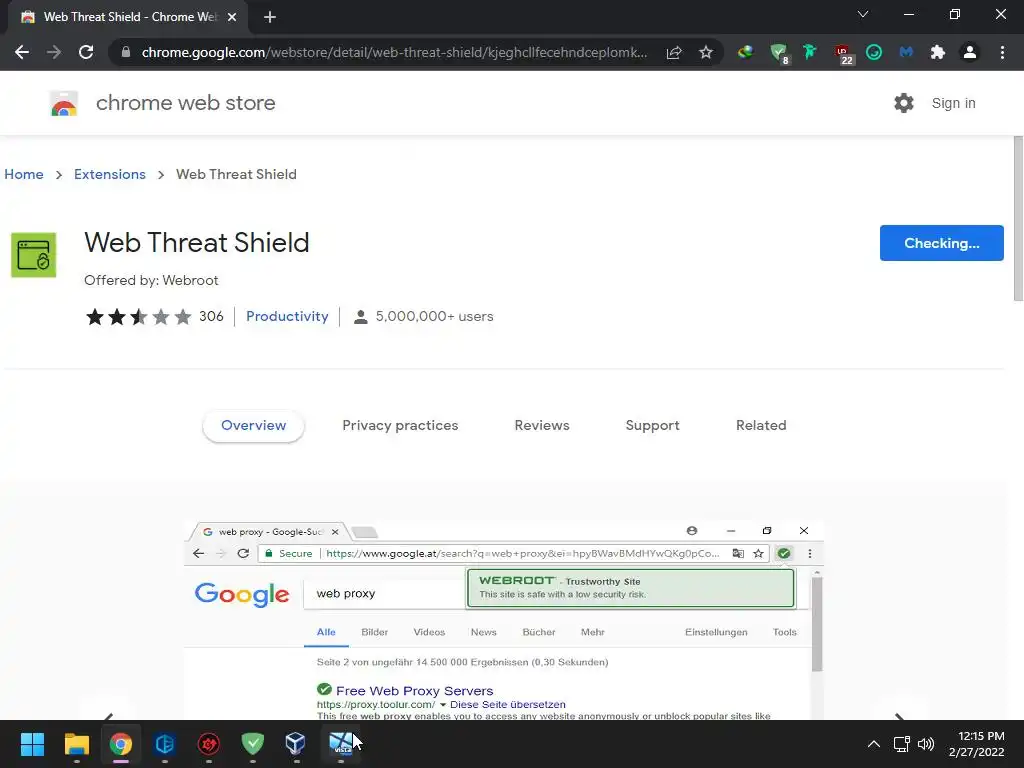
Task: Open Web Store settings gear
Action: point(904,103)
